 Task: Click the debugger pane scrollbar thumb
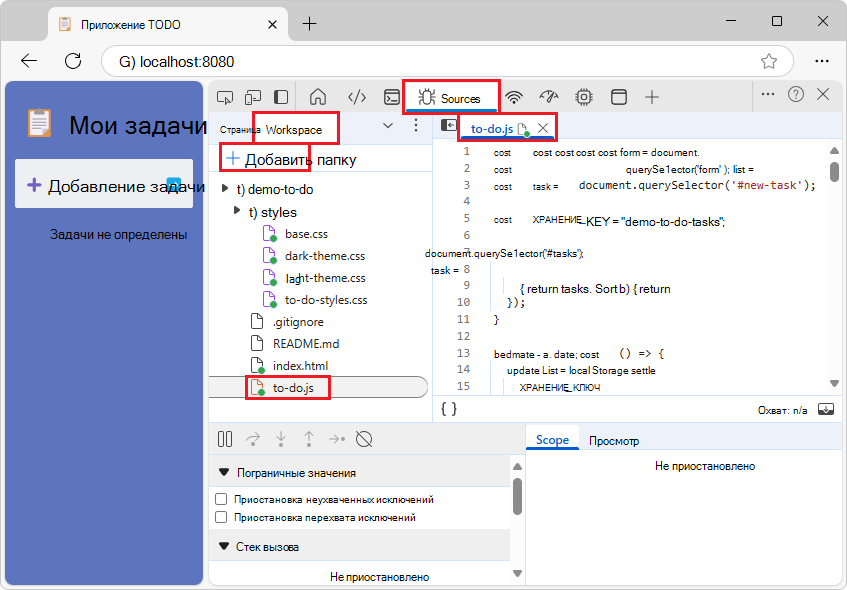tap(517, 495)
